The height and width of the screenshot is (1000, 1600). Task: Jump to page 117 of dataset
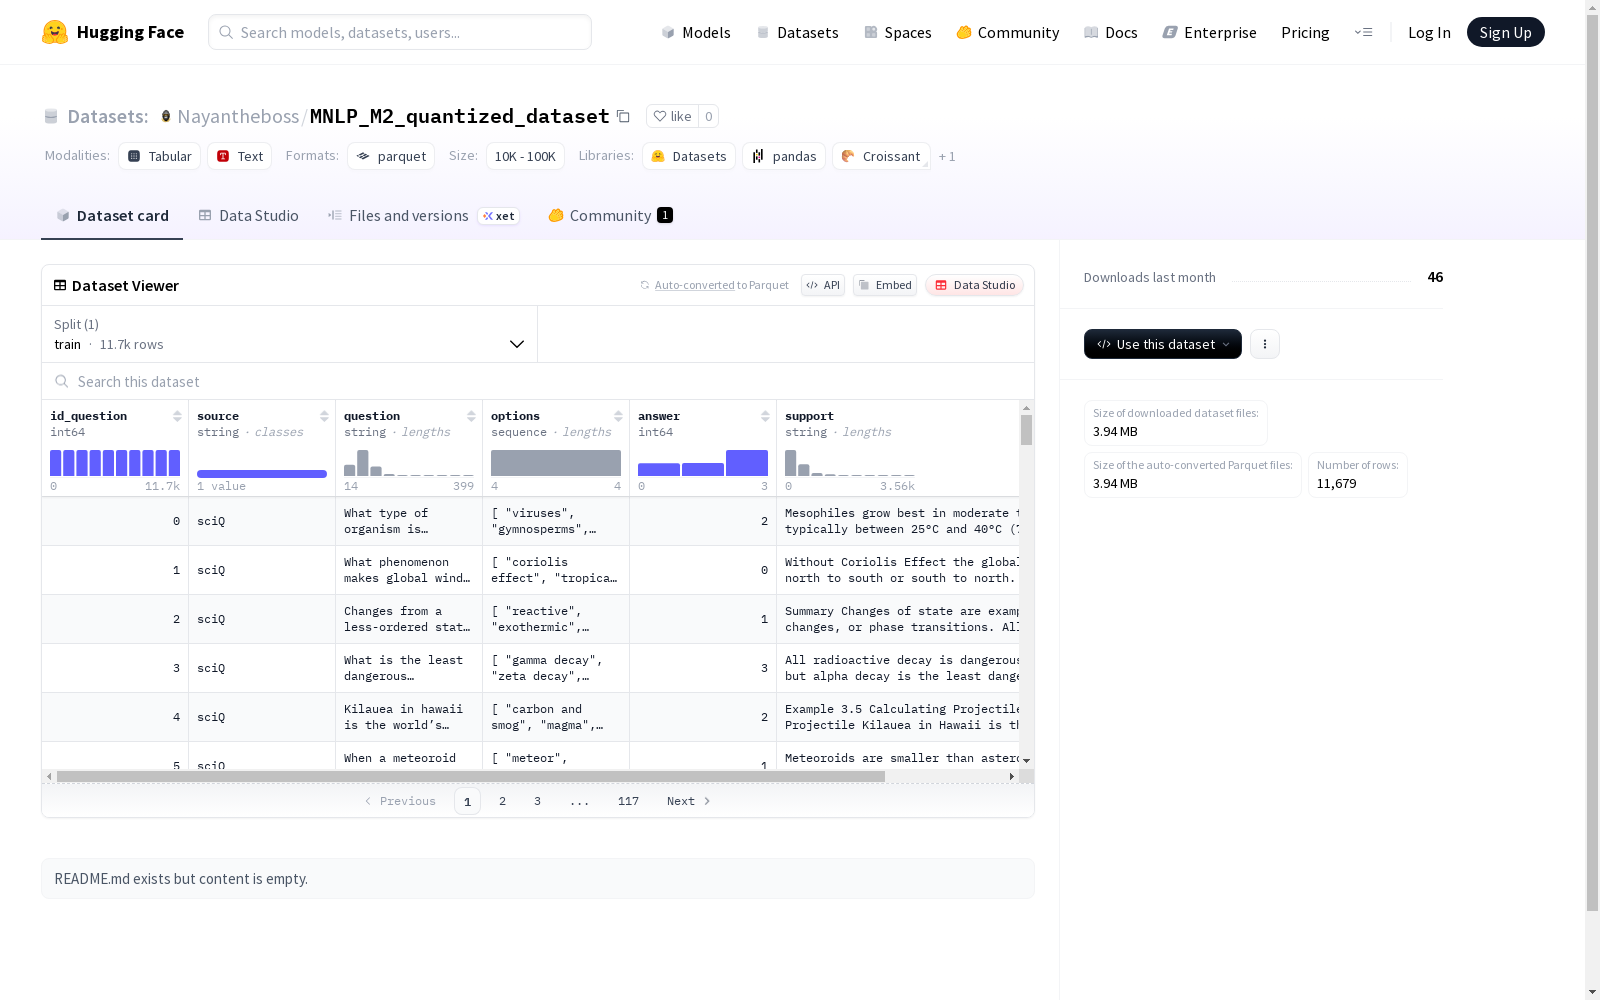point(628,801)
